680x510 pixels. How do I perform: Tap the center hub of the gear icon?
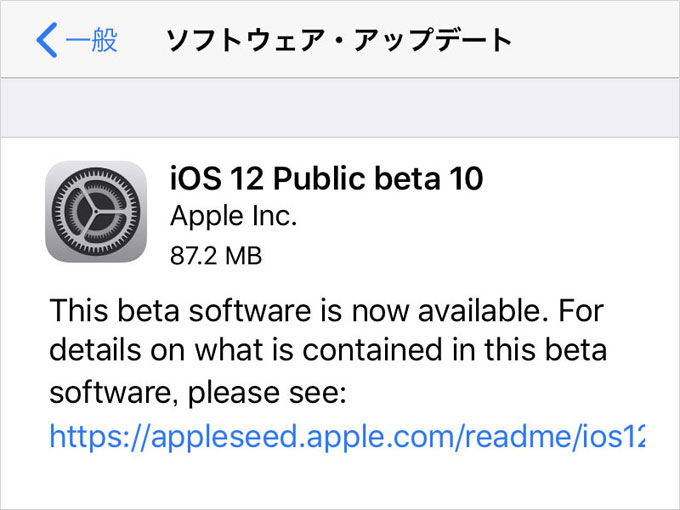96,212
